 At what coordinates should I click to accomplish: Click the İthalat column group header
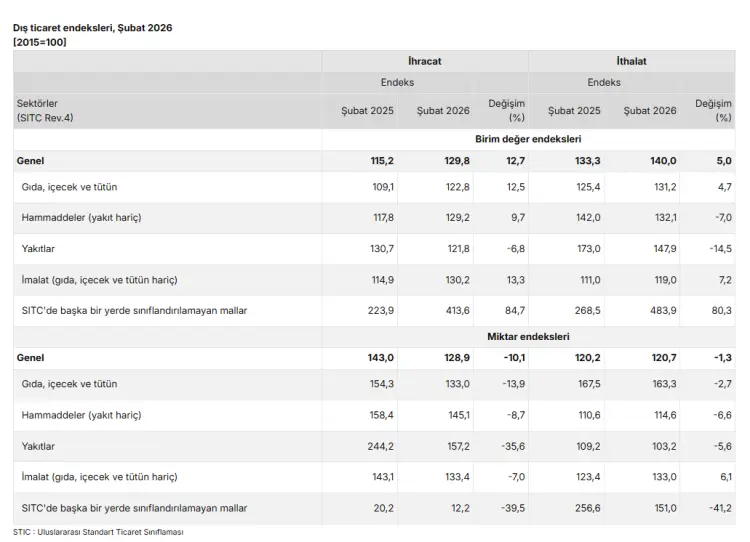631,61
